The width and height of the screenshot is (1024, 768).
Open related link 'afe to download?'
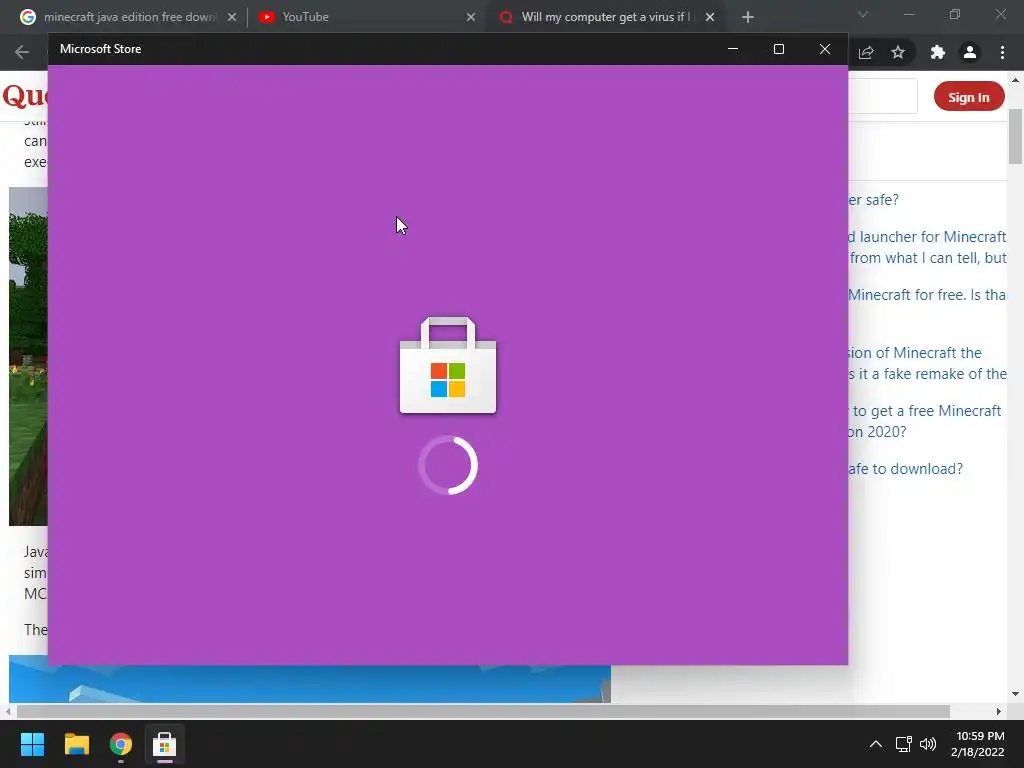tap(905, 469)
